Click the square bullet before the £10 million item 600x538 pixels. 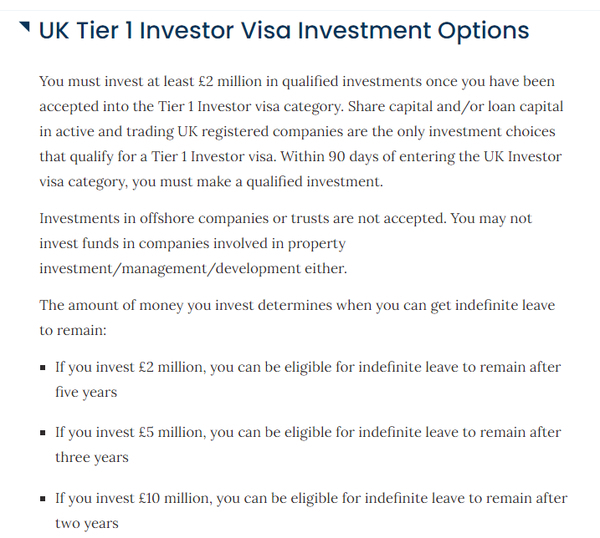pyautogui.click(x=42, y=499)
